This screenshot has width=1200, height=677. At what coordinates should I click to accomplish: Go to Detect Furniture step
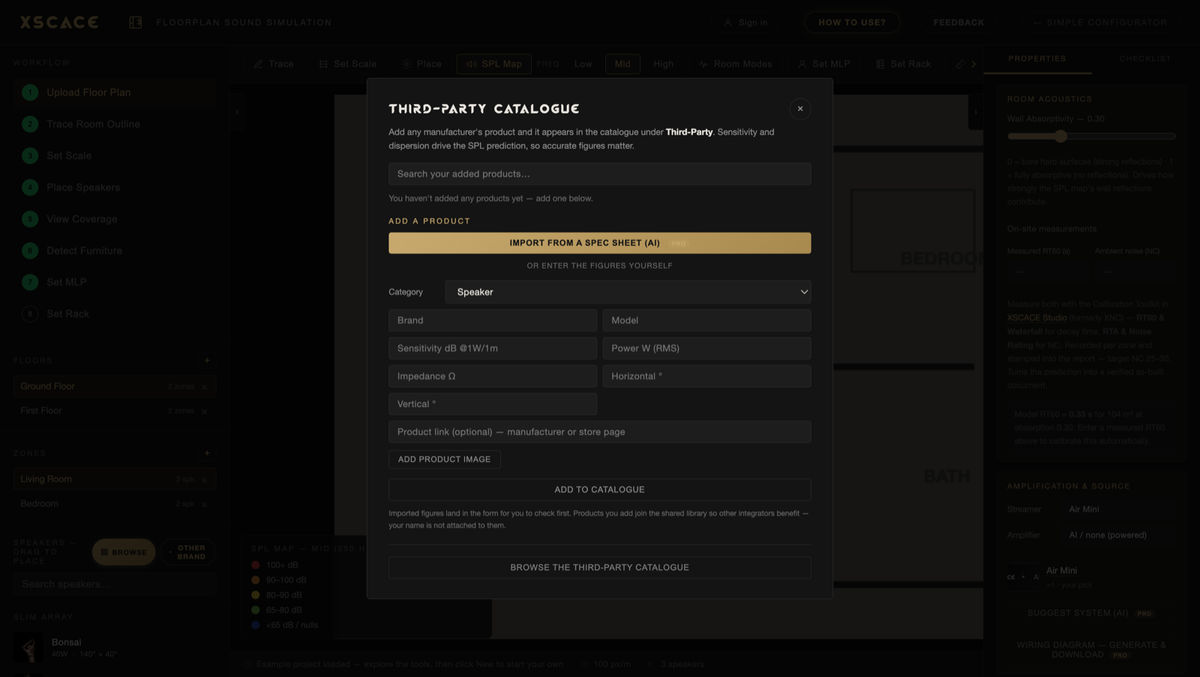coord(114,251)
